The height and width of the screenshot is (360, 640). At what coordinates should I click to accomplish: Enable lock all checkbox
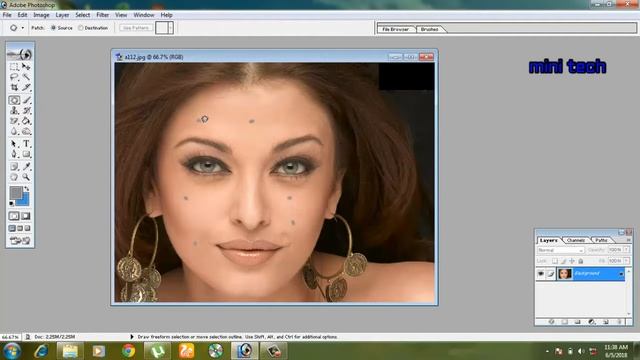click(580, 261)
